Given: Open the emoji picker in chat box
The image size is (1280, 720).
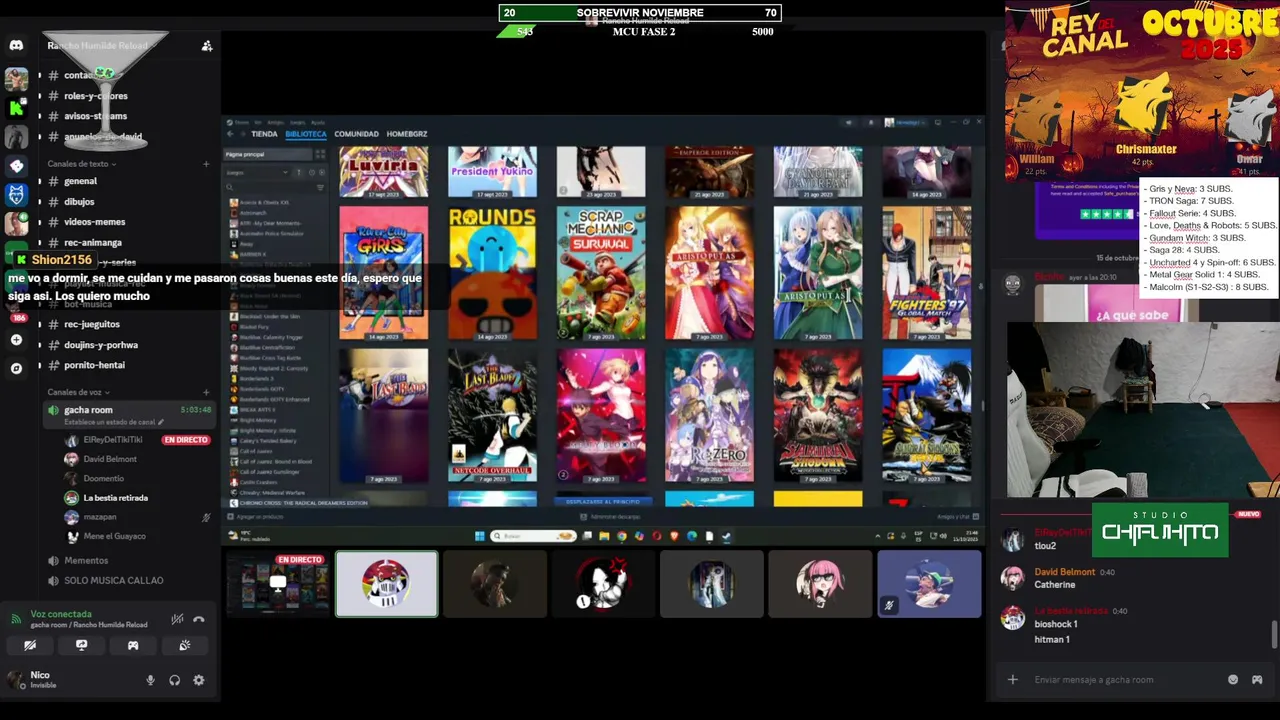Looking at the screenshot, I should pos(1233,680).
